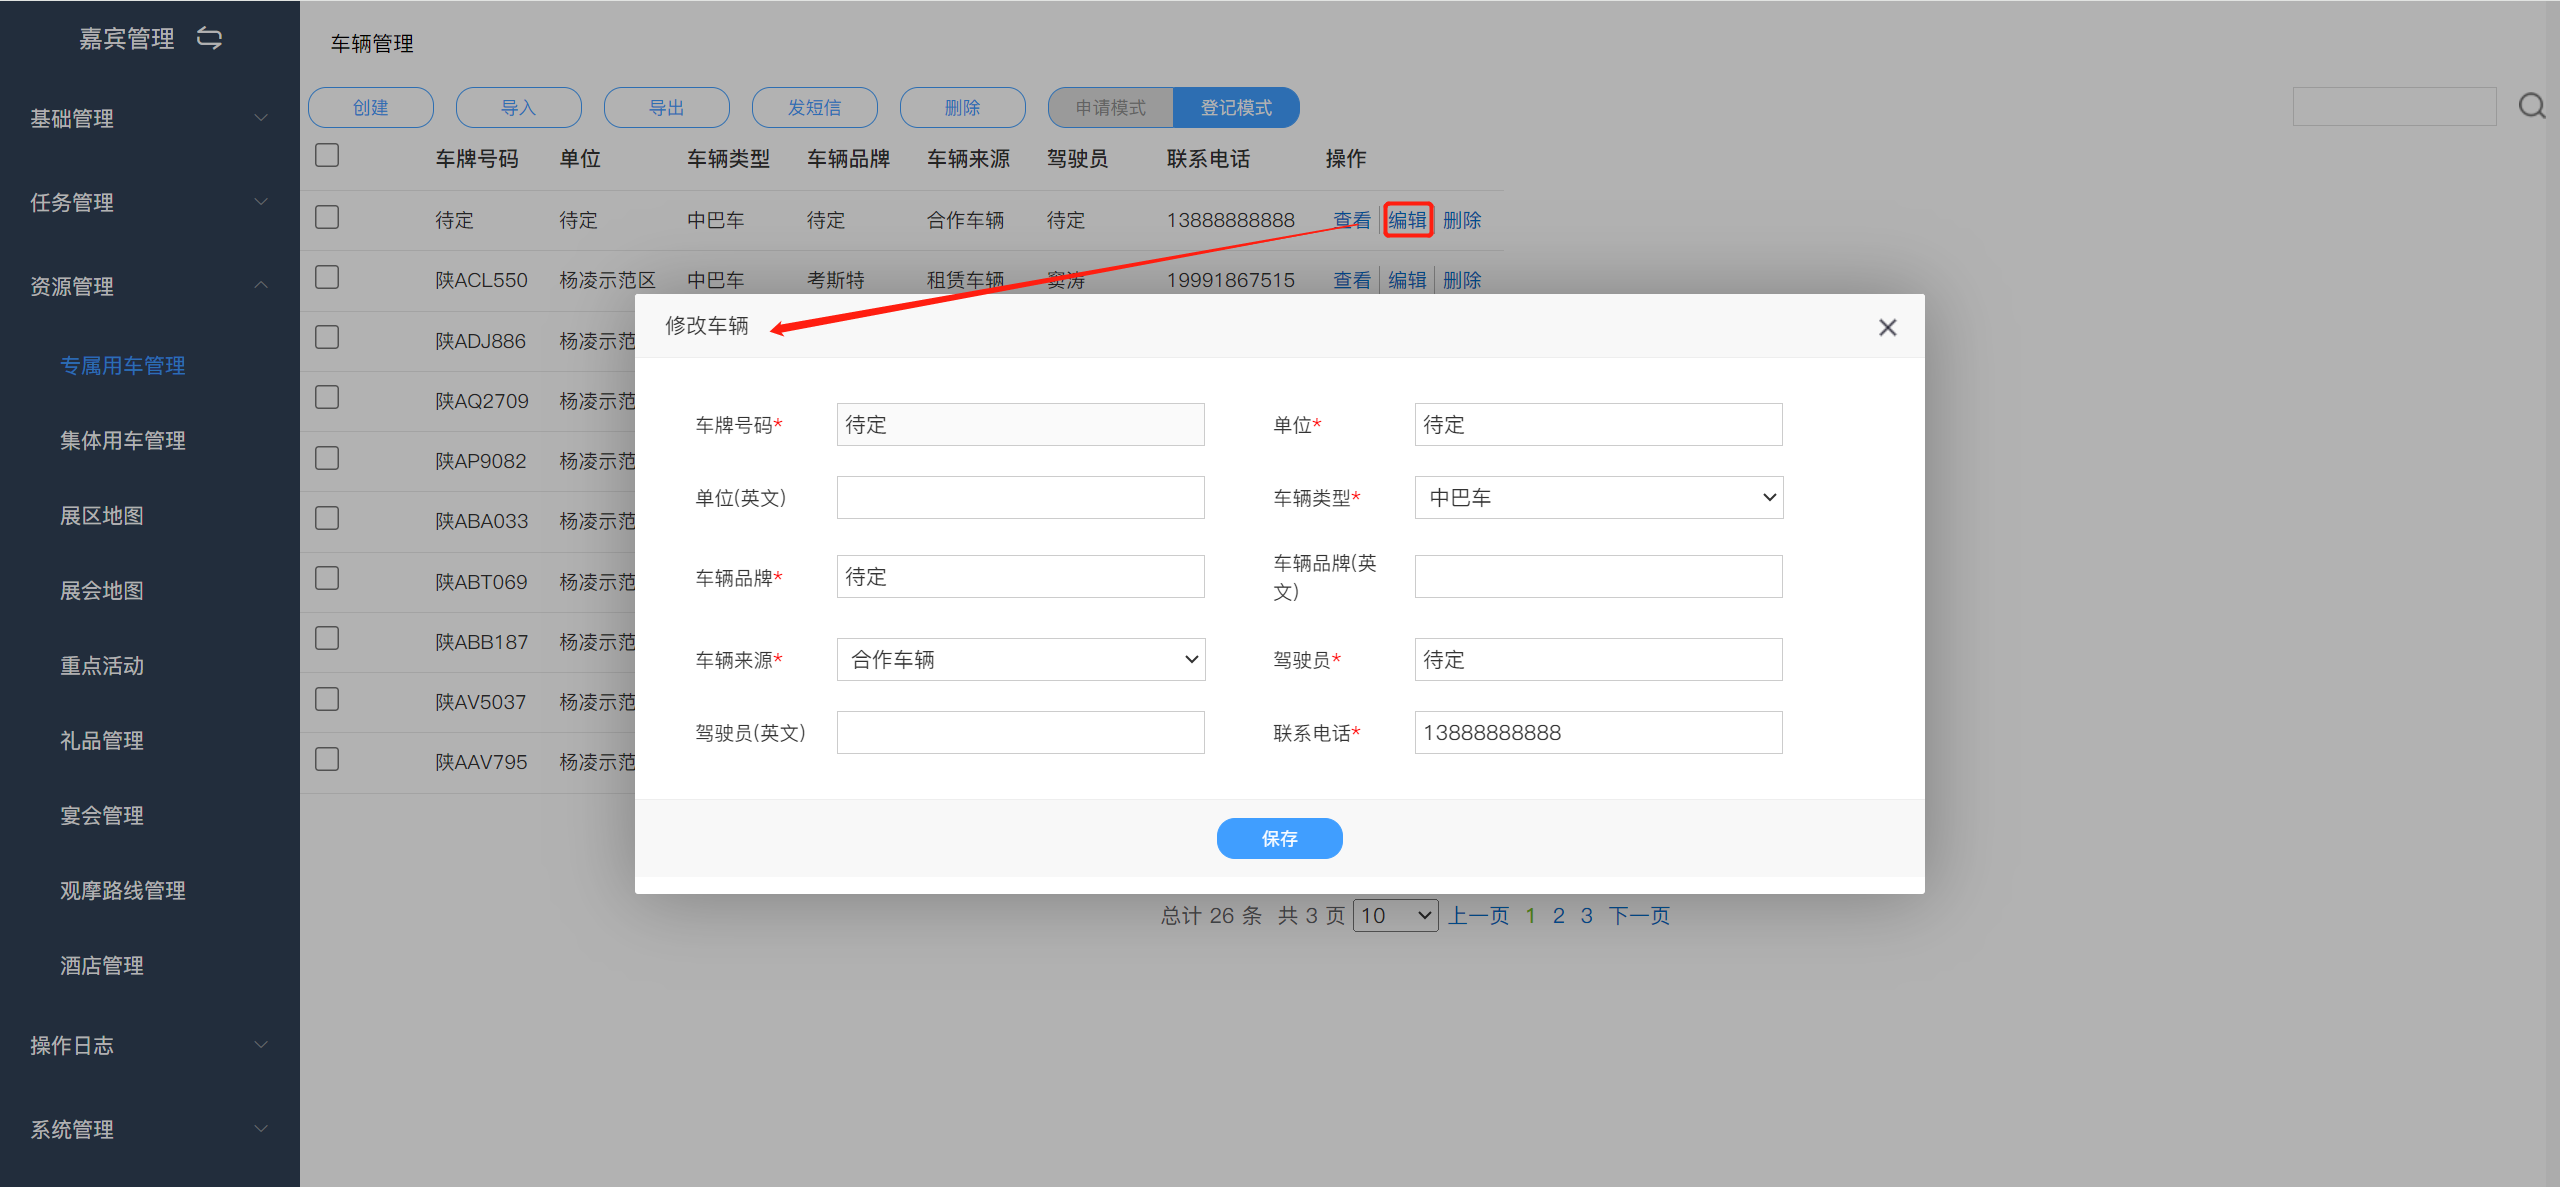Go to page 2 in pagination
This screenshot has width=2560, height=1187.
[1558, 916]
